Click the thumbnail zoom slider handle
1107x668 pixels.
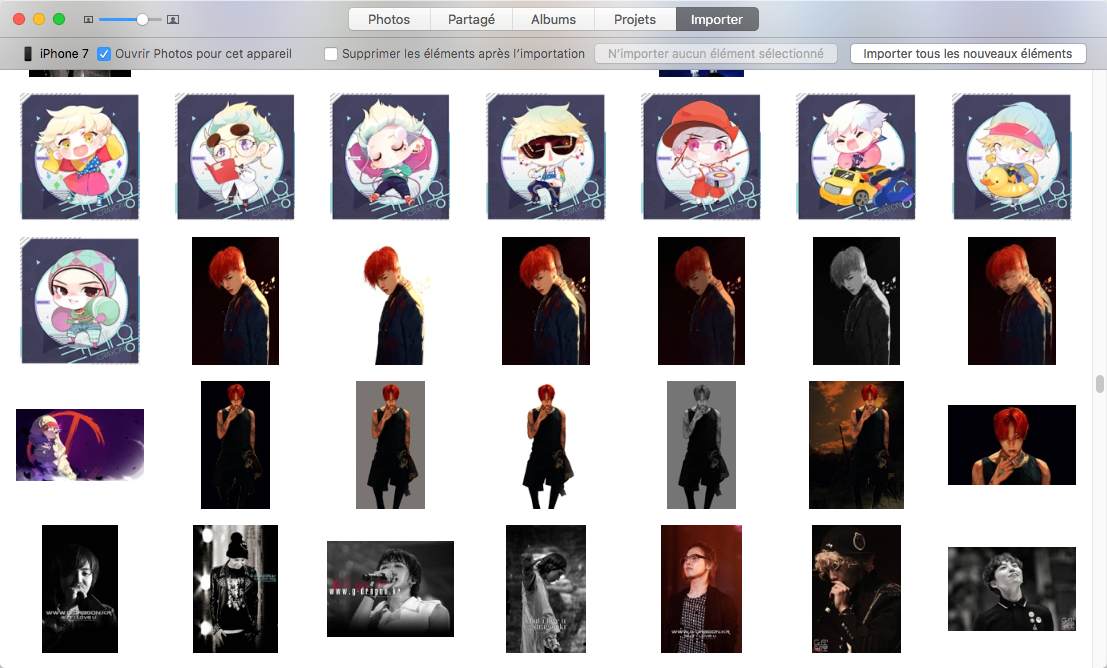click(143, 20)
